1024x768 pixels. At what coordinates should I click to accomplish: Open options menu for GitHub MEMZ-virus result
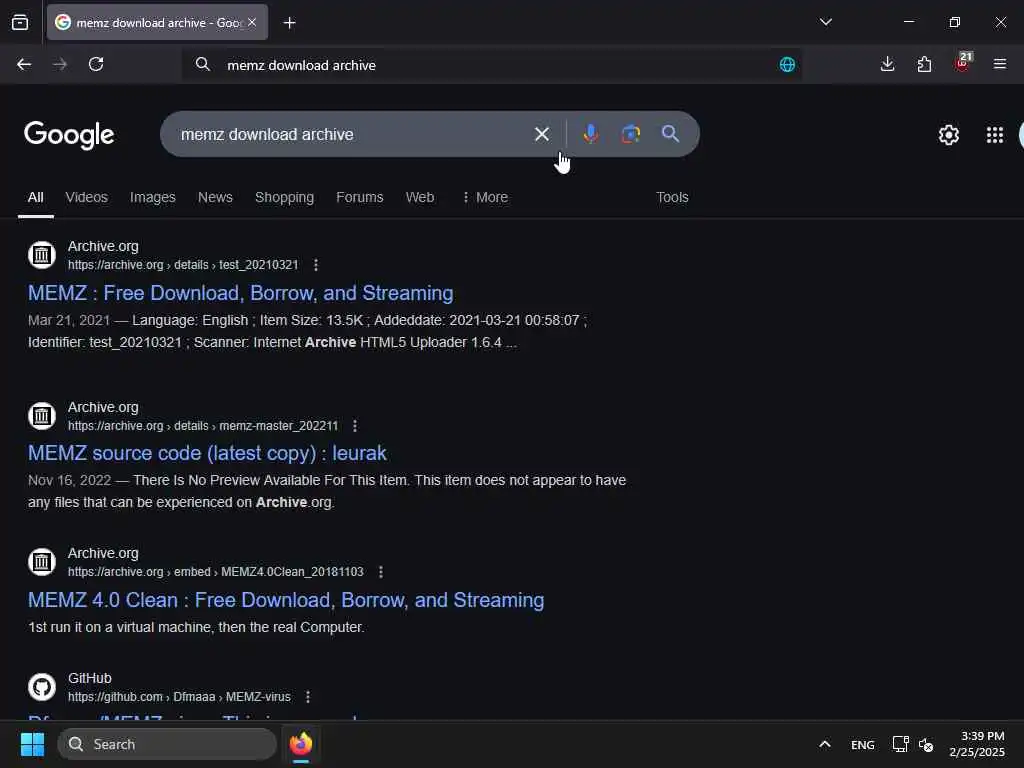[308, 697]
